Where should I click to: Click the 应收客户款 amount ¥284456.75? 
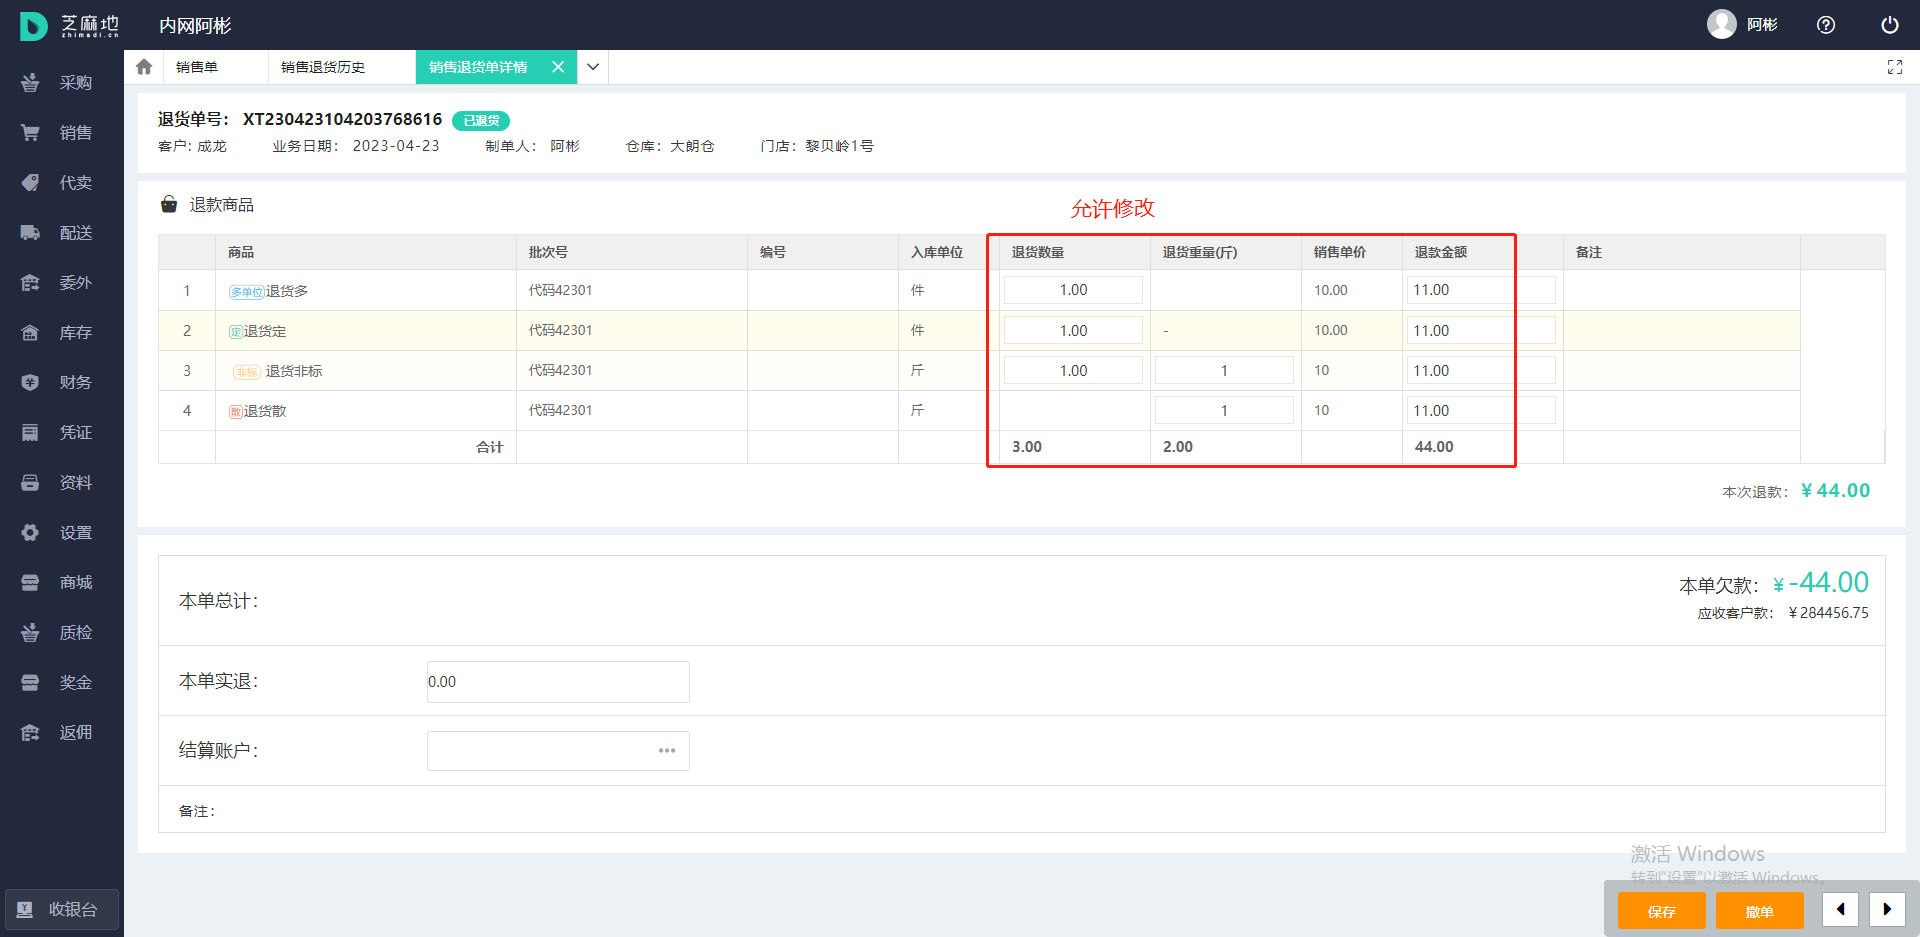click(1828, 613)
